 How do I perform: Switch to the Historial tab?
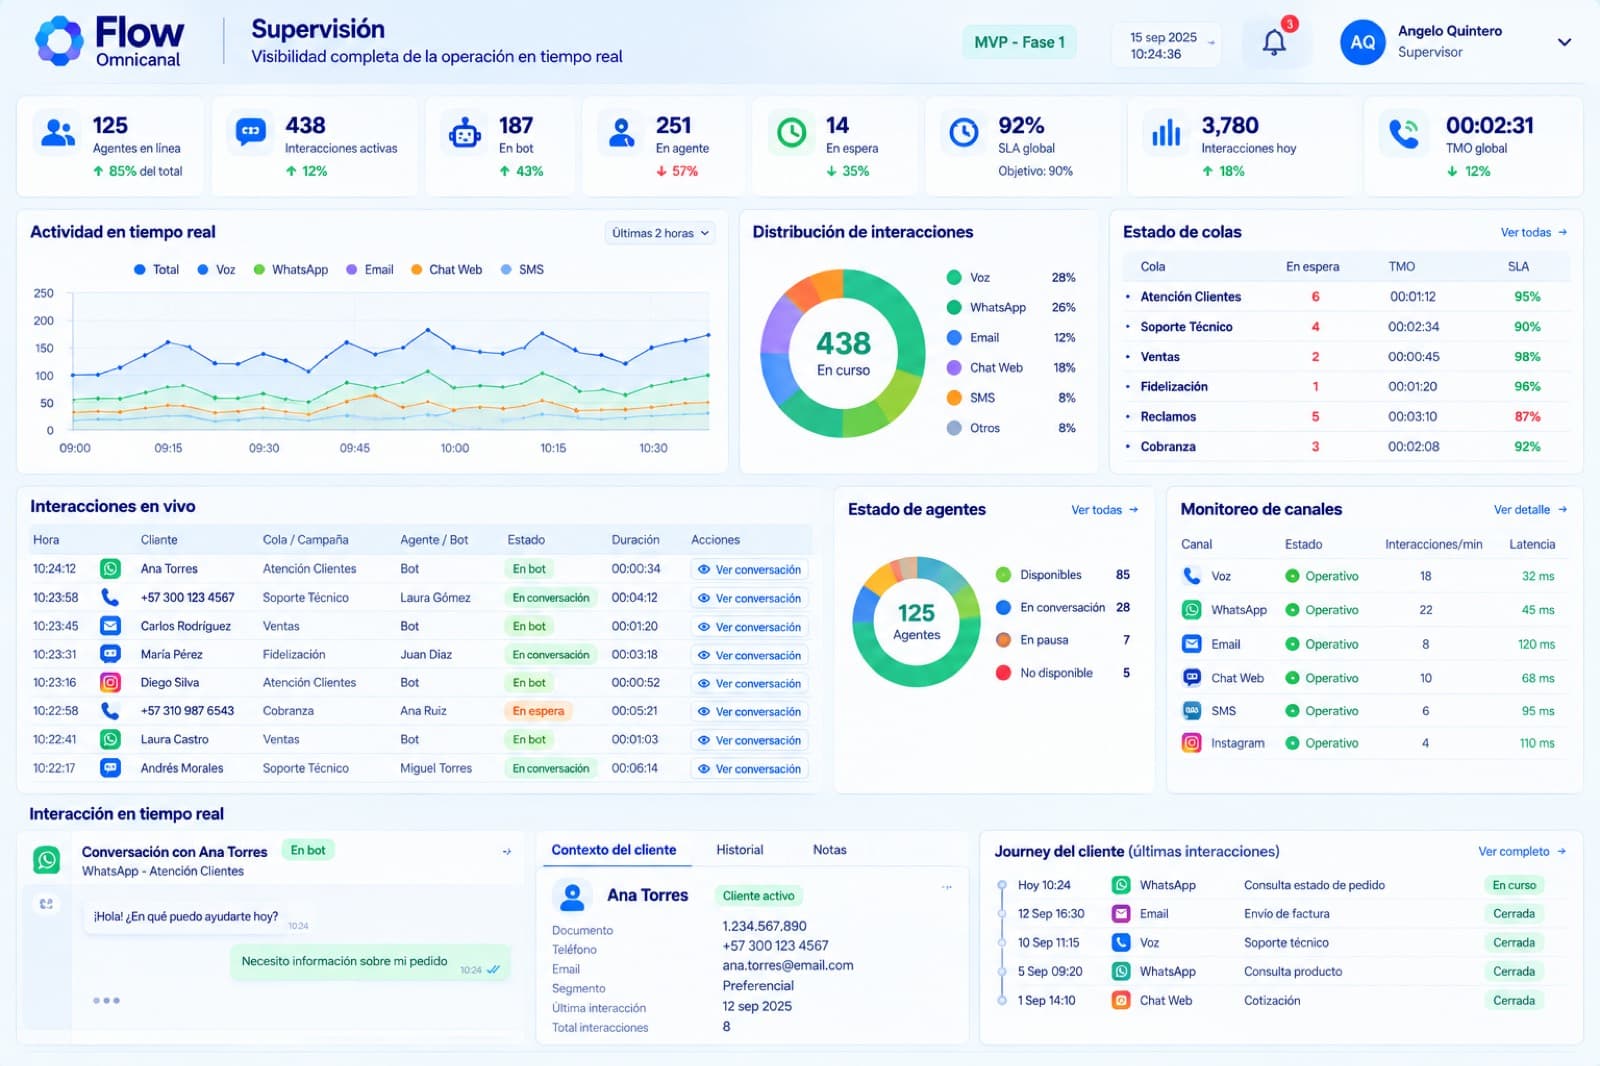tap(740, 850)
